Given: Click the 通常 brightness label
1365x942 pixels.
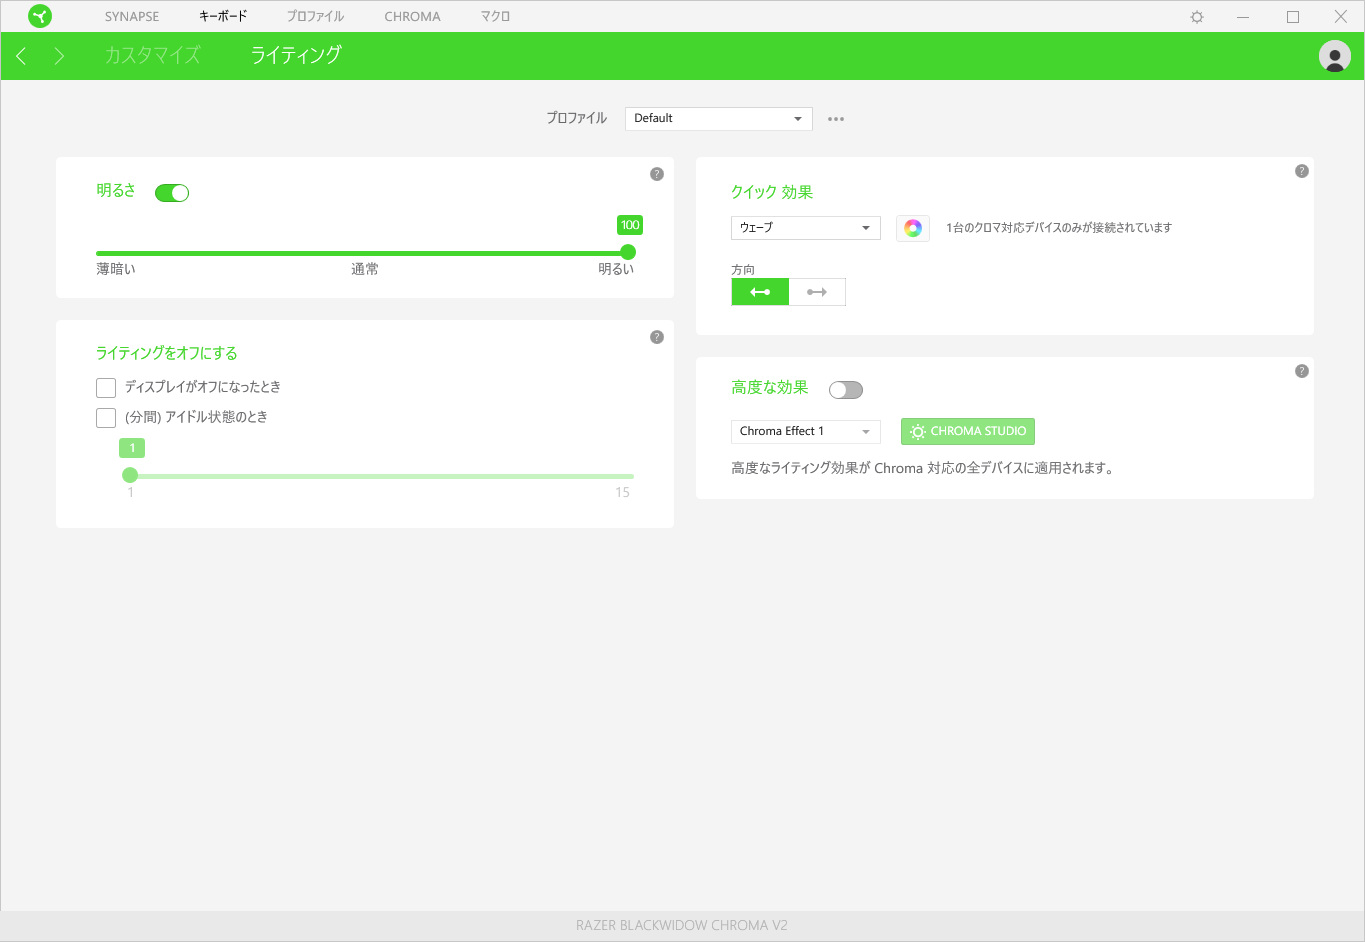Looking at the screenshot, I should pyautogui.click(x=365, y=270).
